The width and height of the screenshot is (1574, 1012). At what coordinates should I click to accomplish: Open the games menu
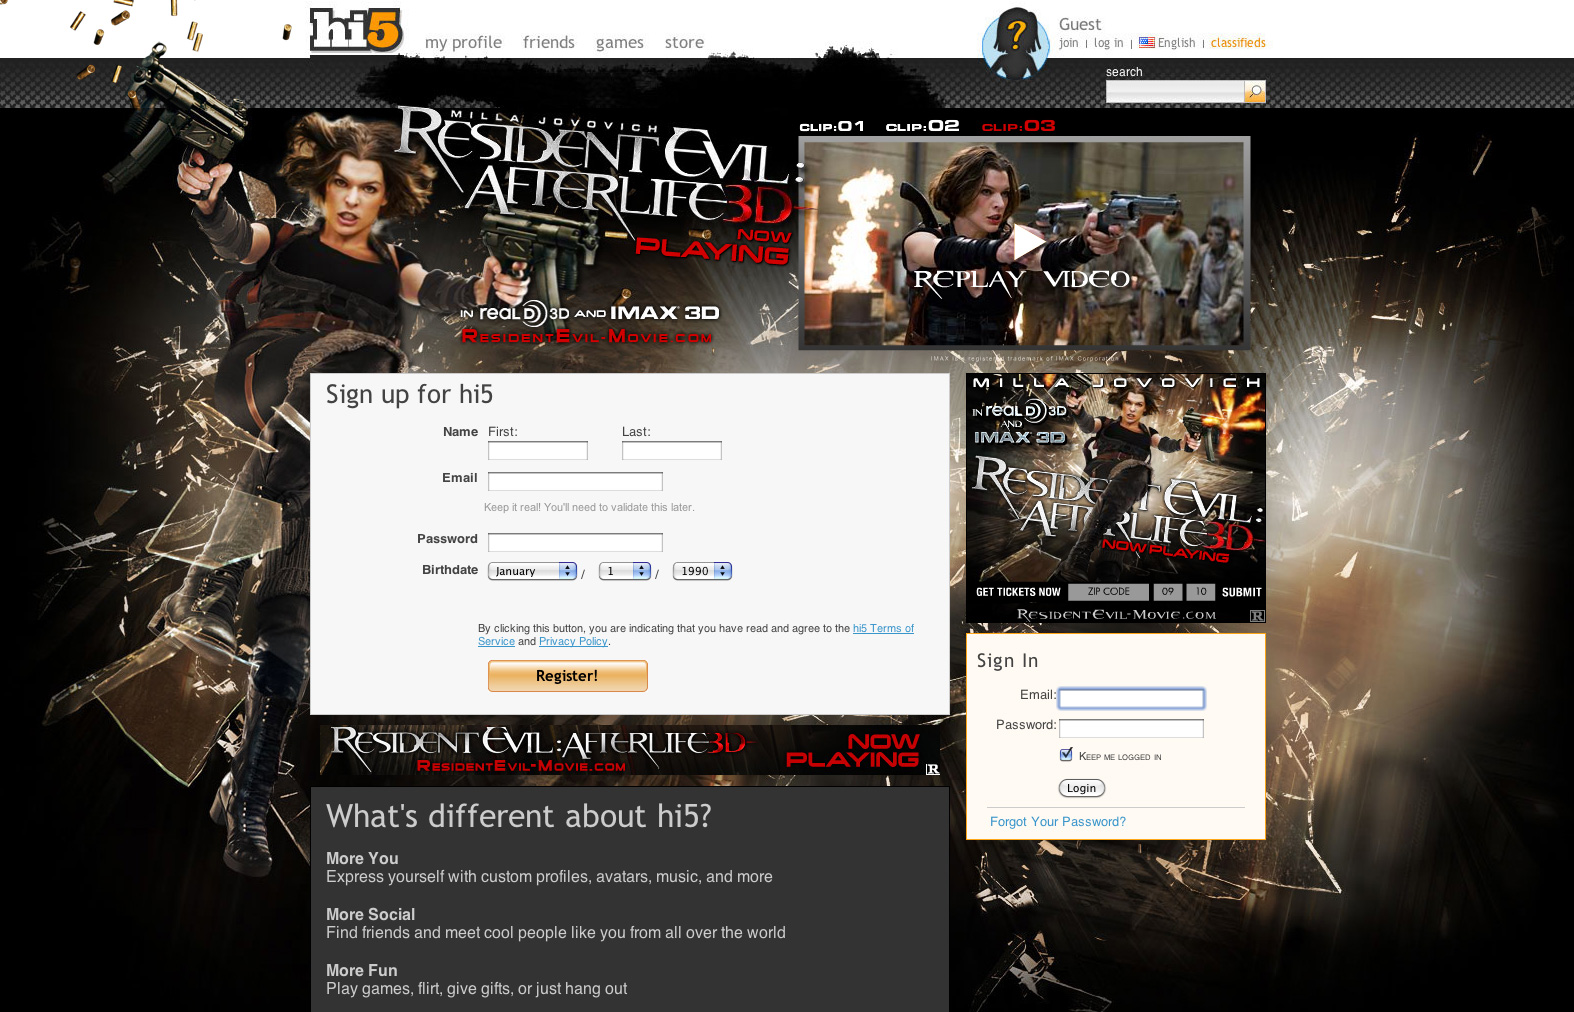tap(619, 42)
